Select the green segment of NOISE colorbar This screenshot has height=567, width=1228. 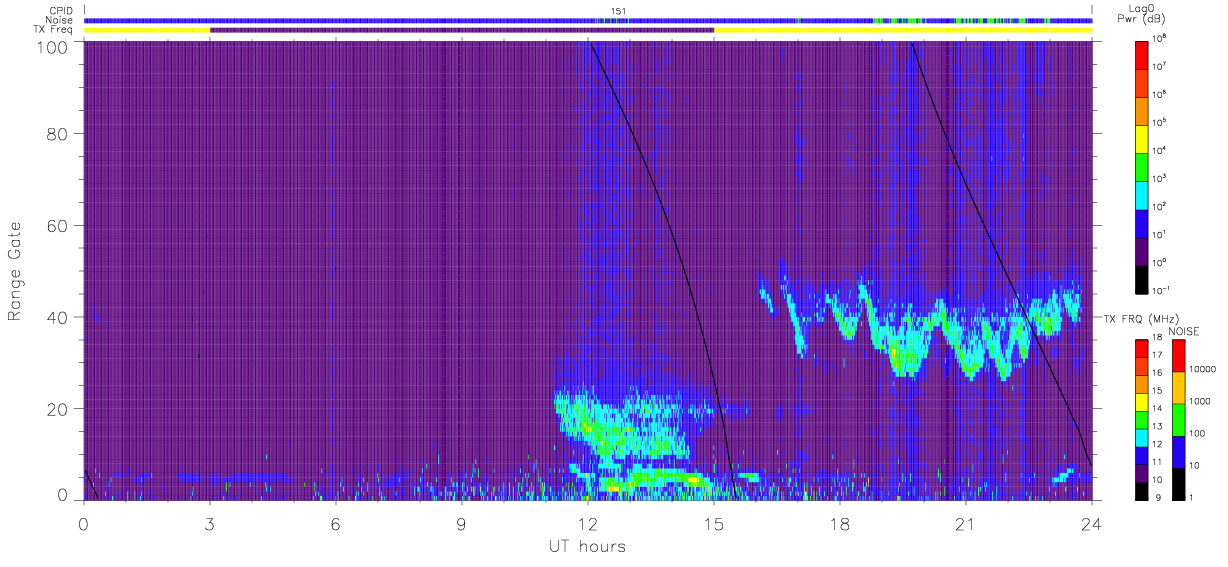point(1178,420)
